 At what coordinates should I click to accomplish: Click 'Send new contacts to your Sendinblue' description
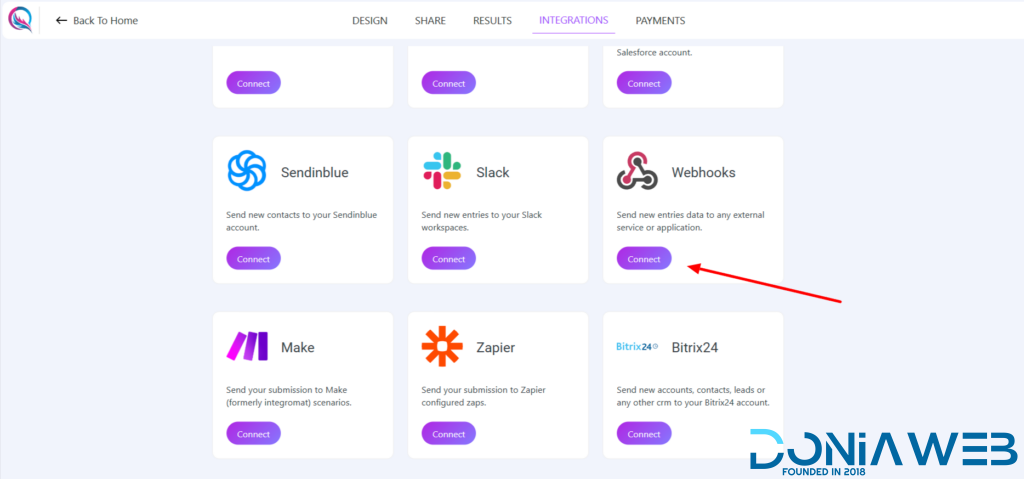click(302, 222)
